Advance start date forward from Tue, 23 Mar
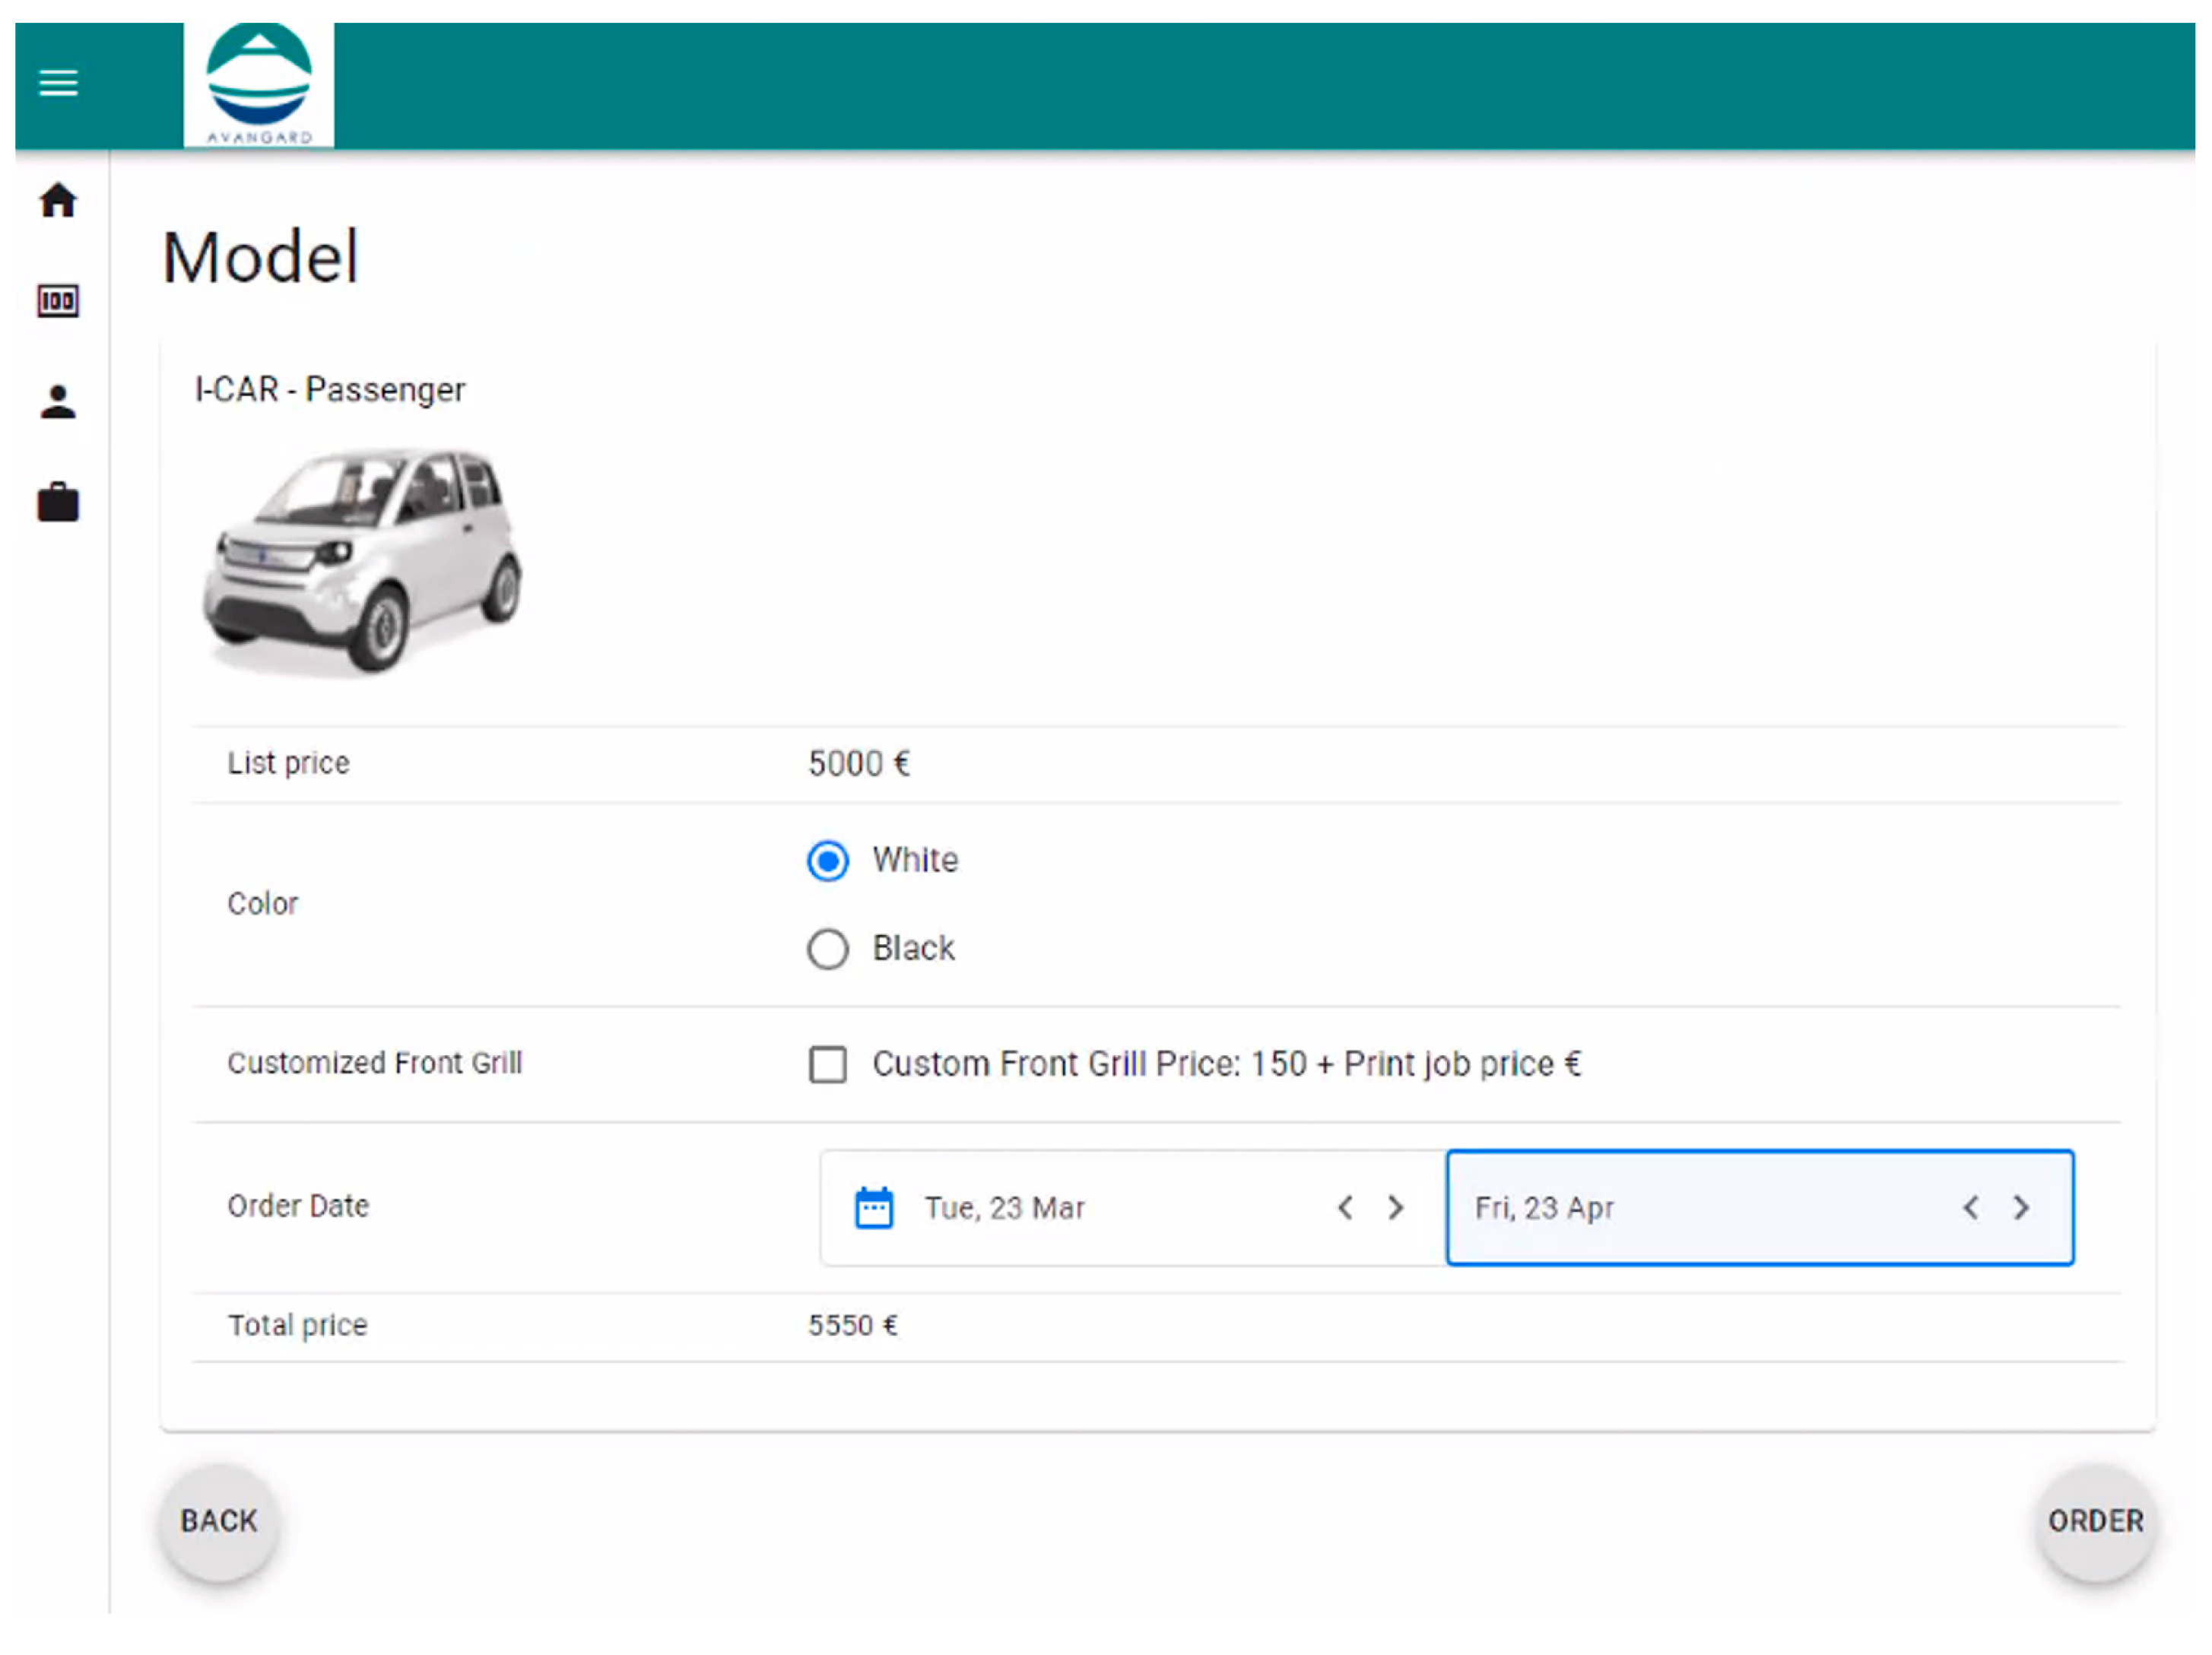This screenshot has height=1655, width=2212. pos(1396,1208)
